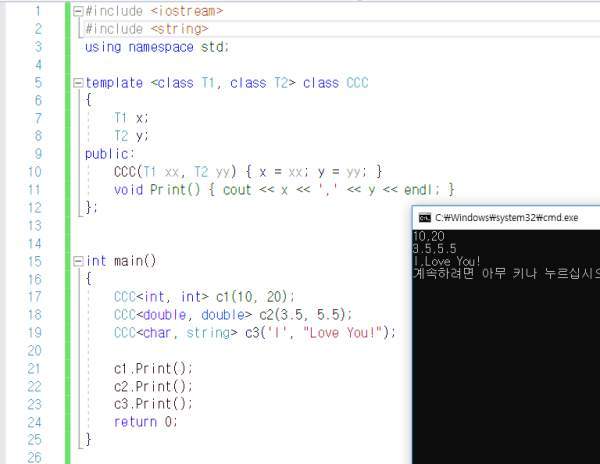Click the 'return 0;' statement
This screenshot has height=464, width=600.
tap(146, 422)
